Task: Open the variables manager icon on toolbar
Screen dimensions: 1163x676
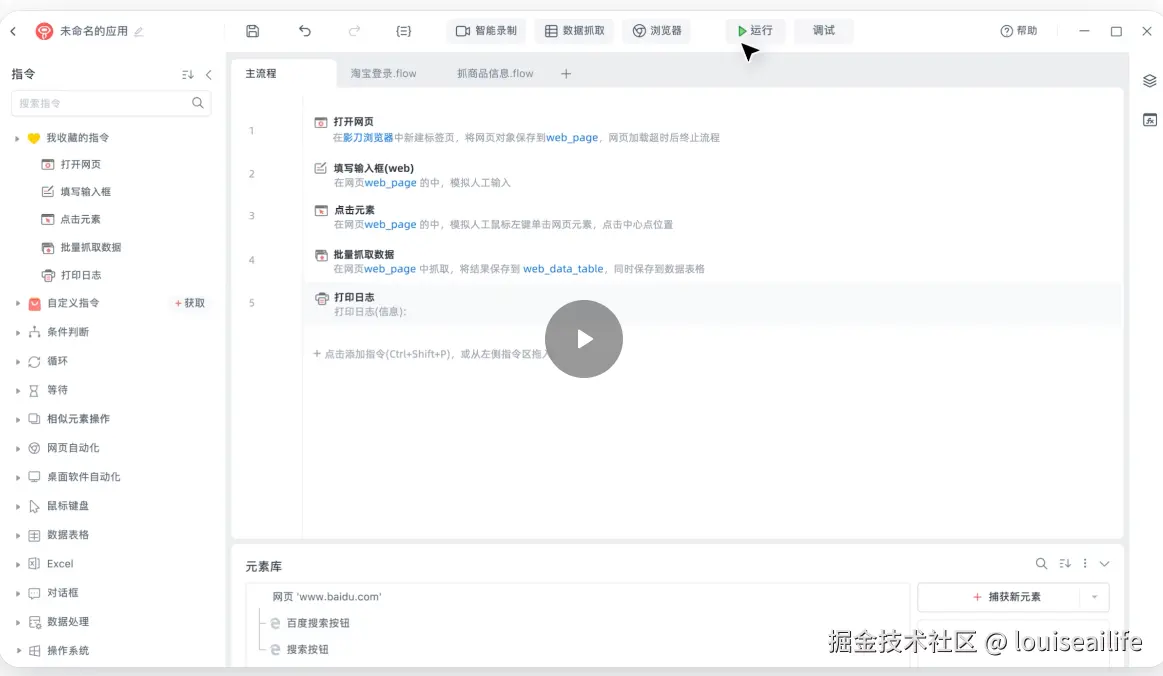Action: pos(403,31)
